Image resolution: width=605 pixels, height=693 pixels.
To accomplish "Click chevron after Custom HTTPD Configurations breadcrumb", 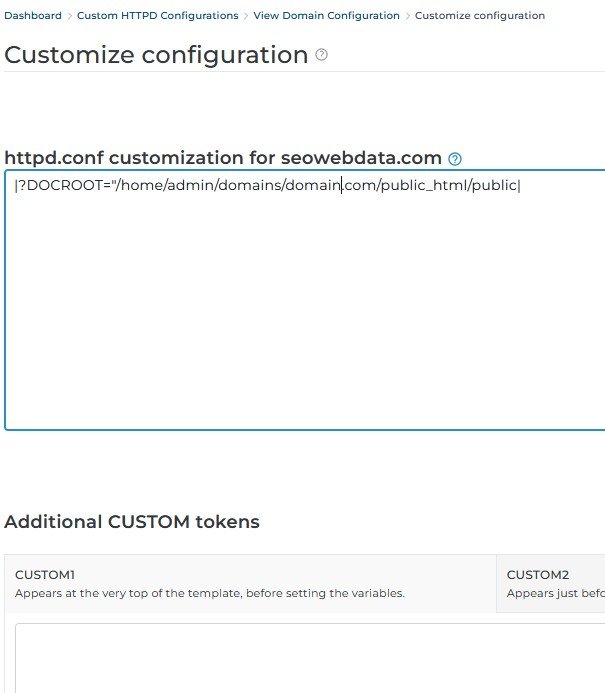I will coord(246,16).
